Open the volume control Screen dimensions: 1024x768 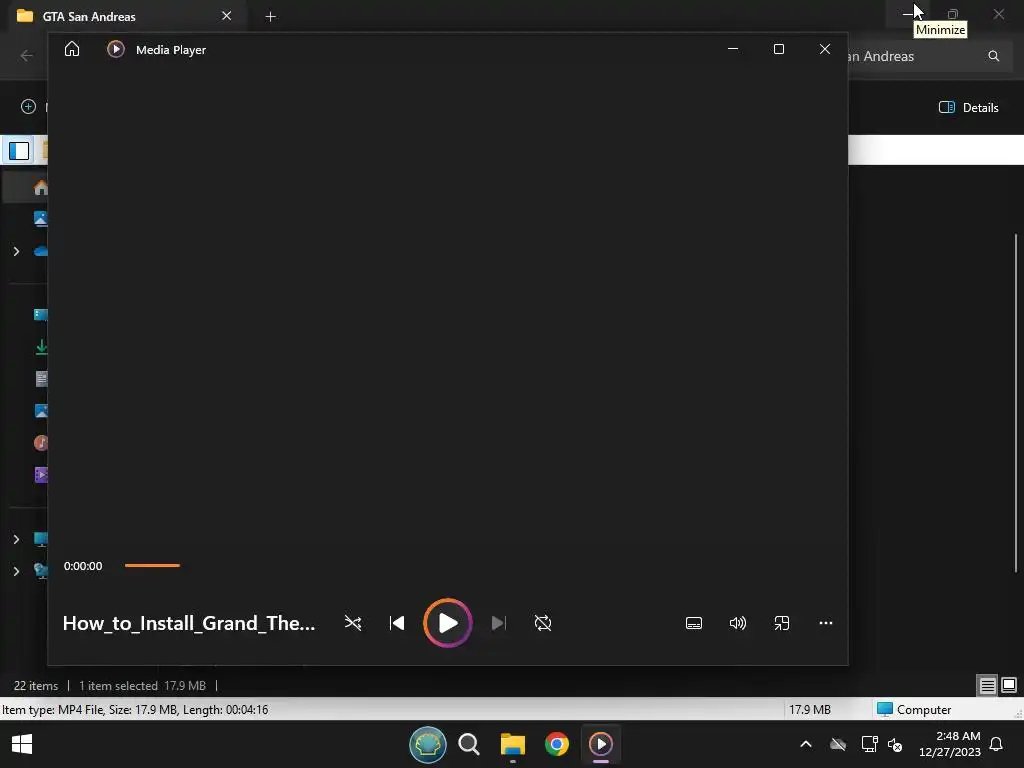coord(737,623)
